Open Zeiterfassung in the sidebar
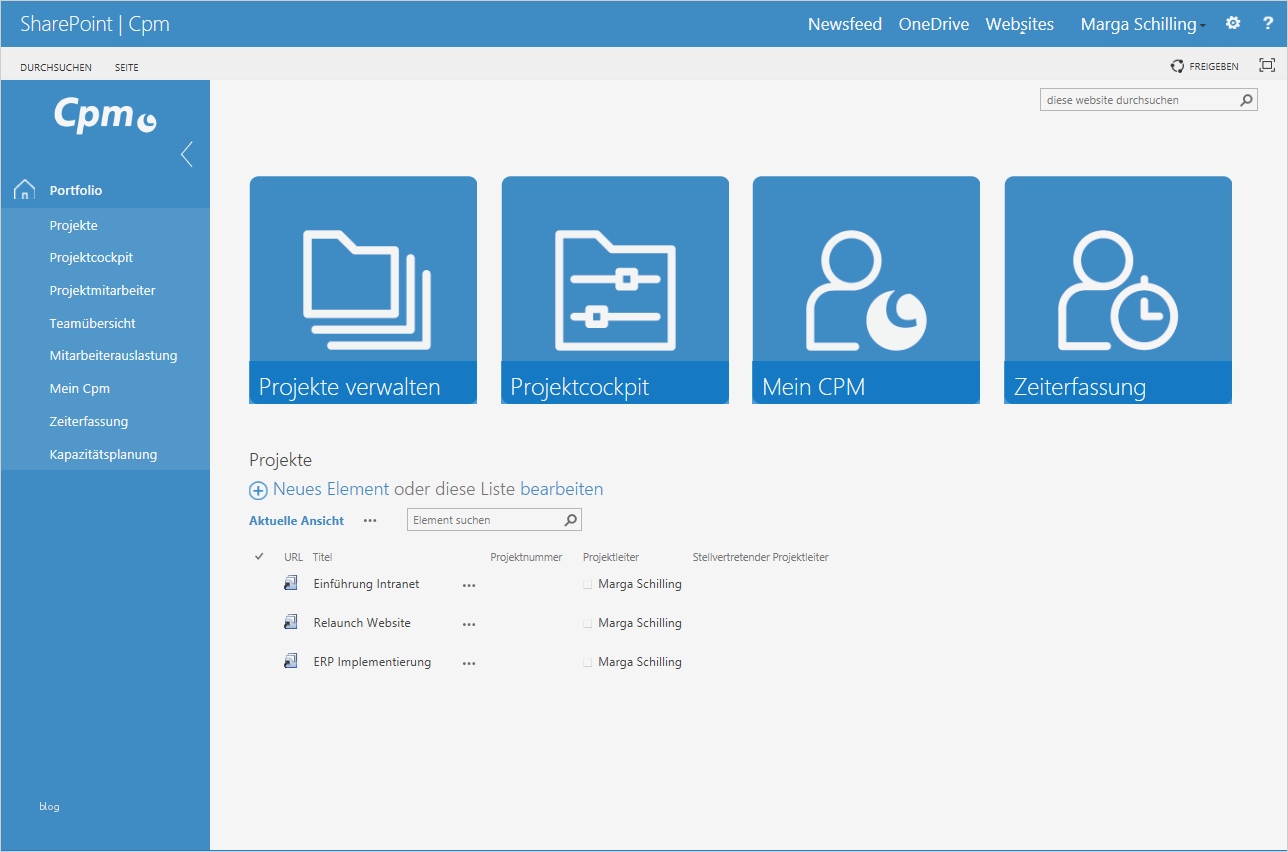This screenshot has height=852, width=1288. [89, 421]
